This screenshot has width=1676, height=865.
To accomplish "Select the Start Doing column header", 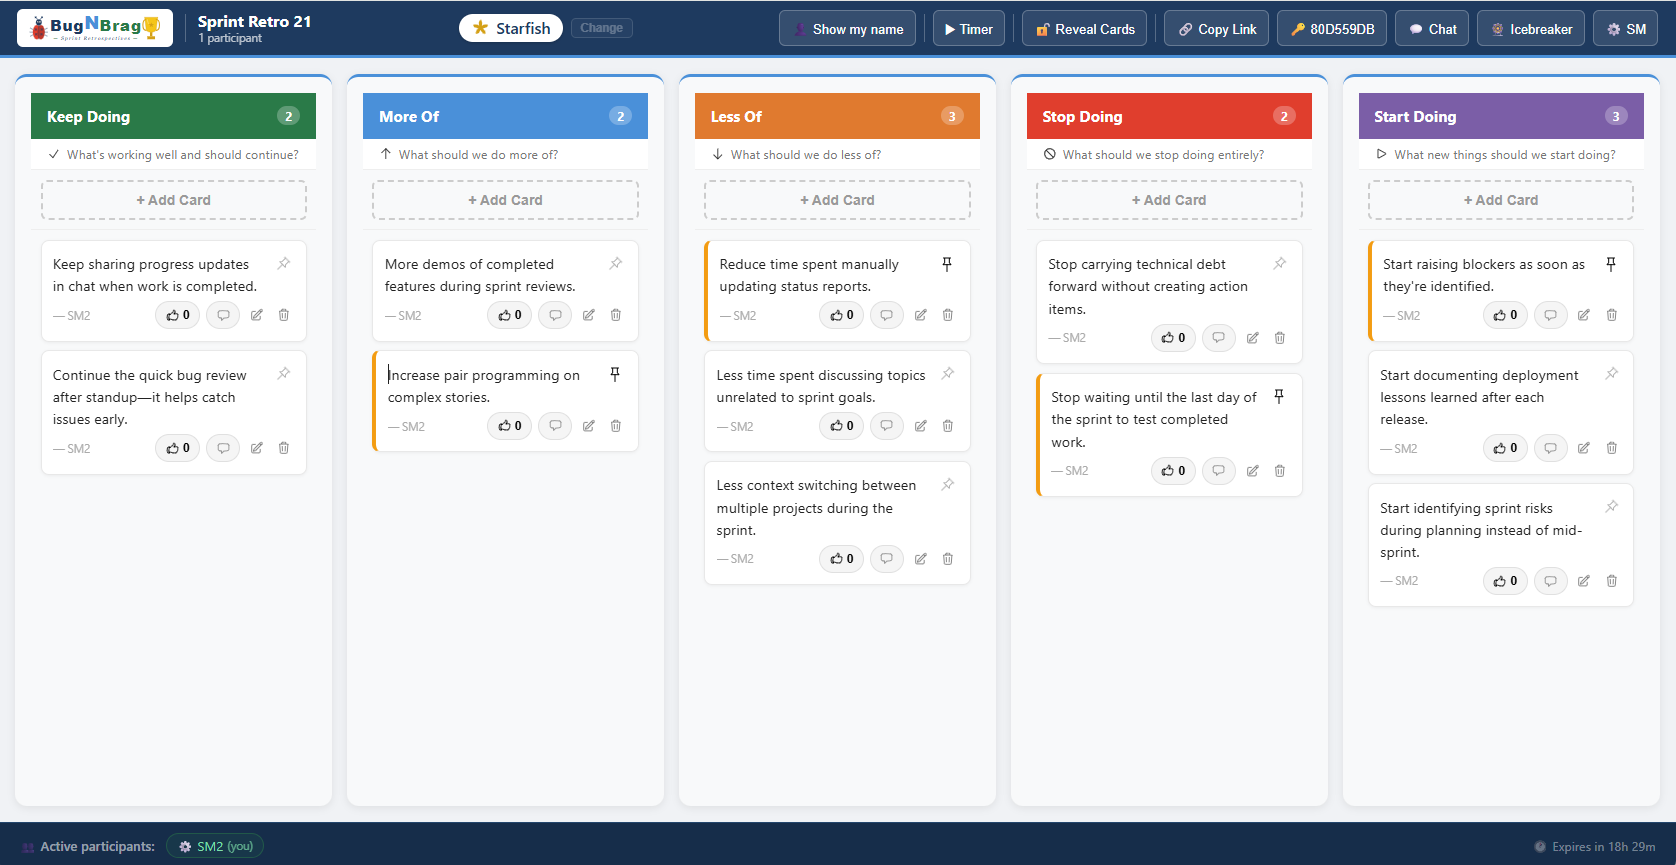I will point(1501,116).
